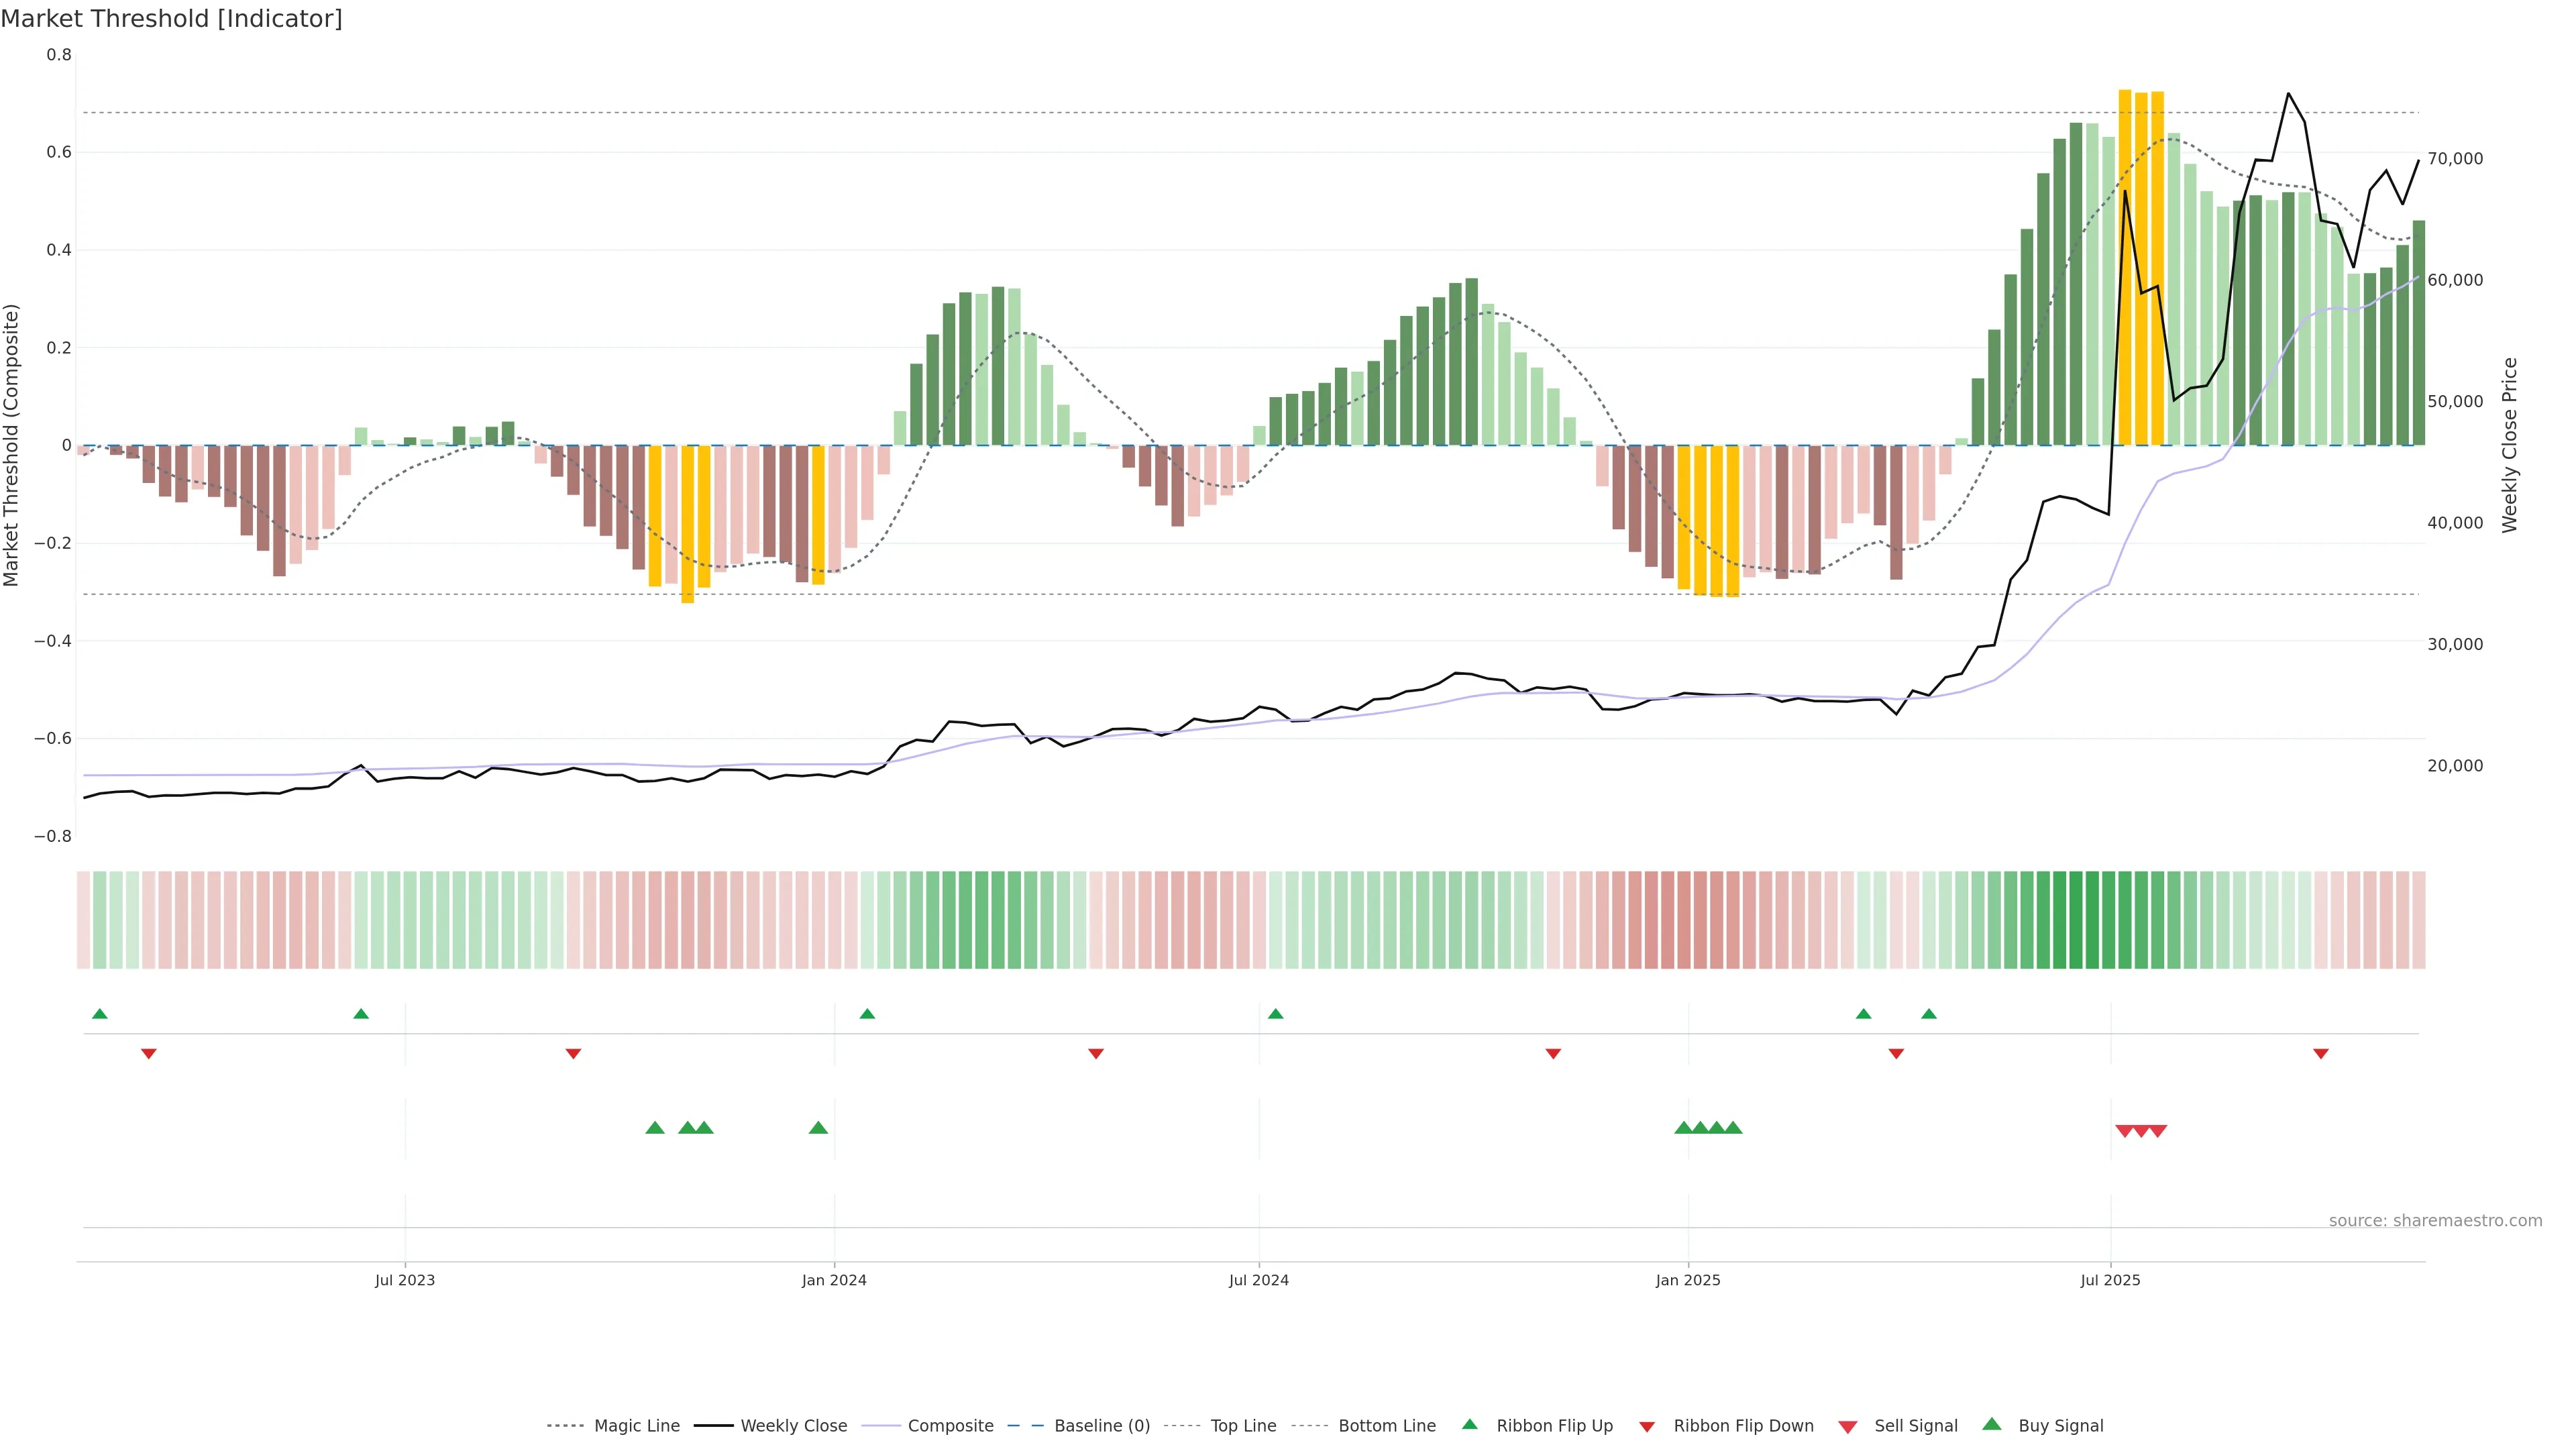Click the leftmost green Ribbon Flip Up marker
The width and height of the screenshot is (2576, 1449).
[x=99, y=1014]
